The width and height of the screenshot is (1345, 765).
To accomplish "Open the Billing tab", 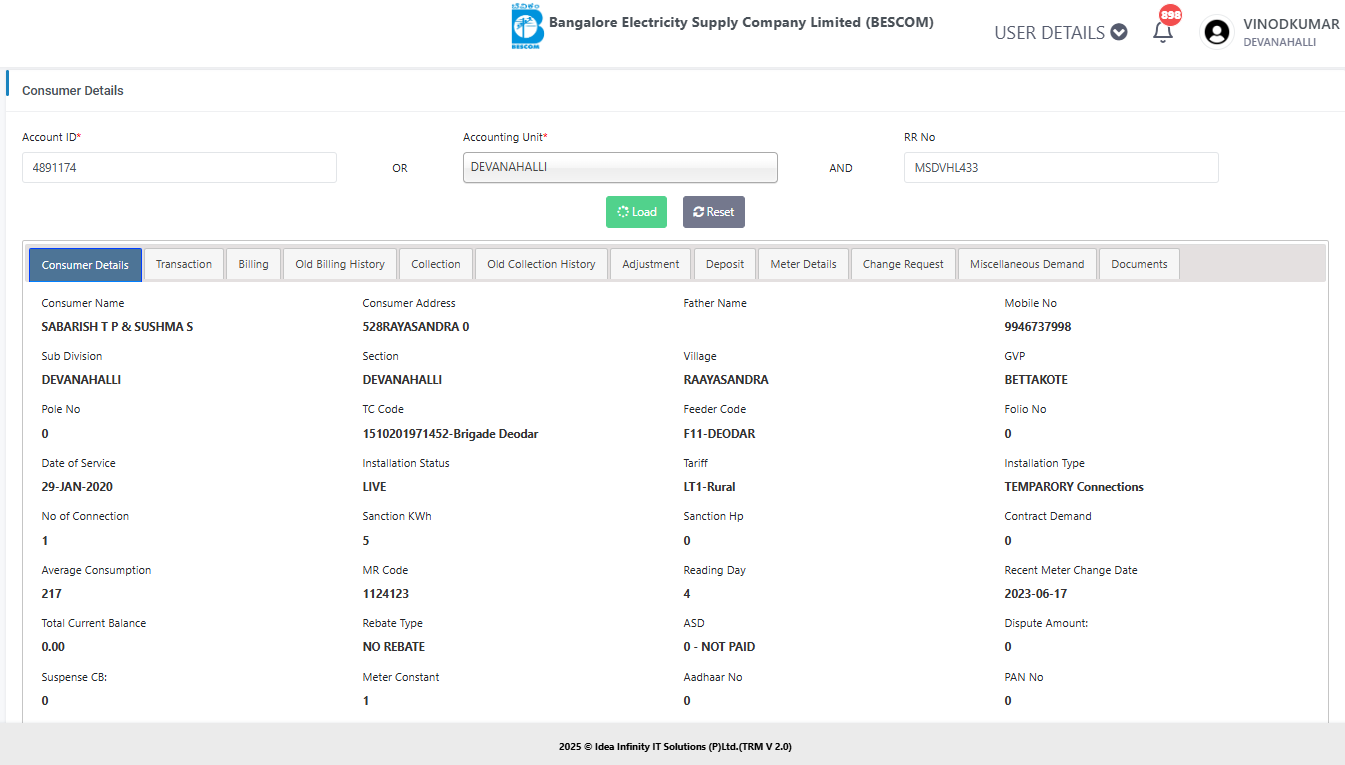I will [x=253, y=264].
